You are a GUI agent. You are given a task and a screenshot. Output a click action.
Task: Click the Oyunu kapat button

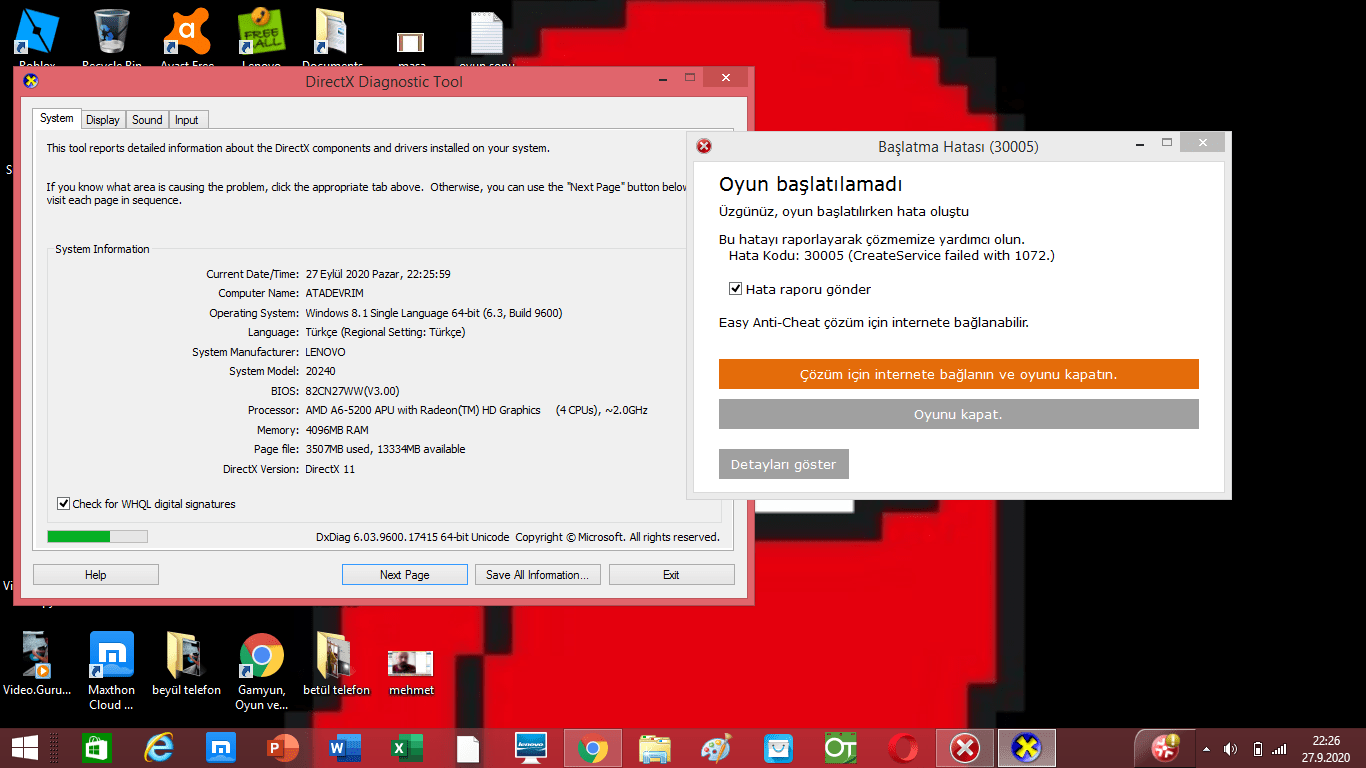(958, 414)
